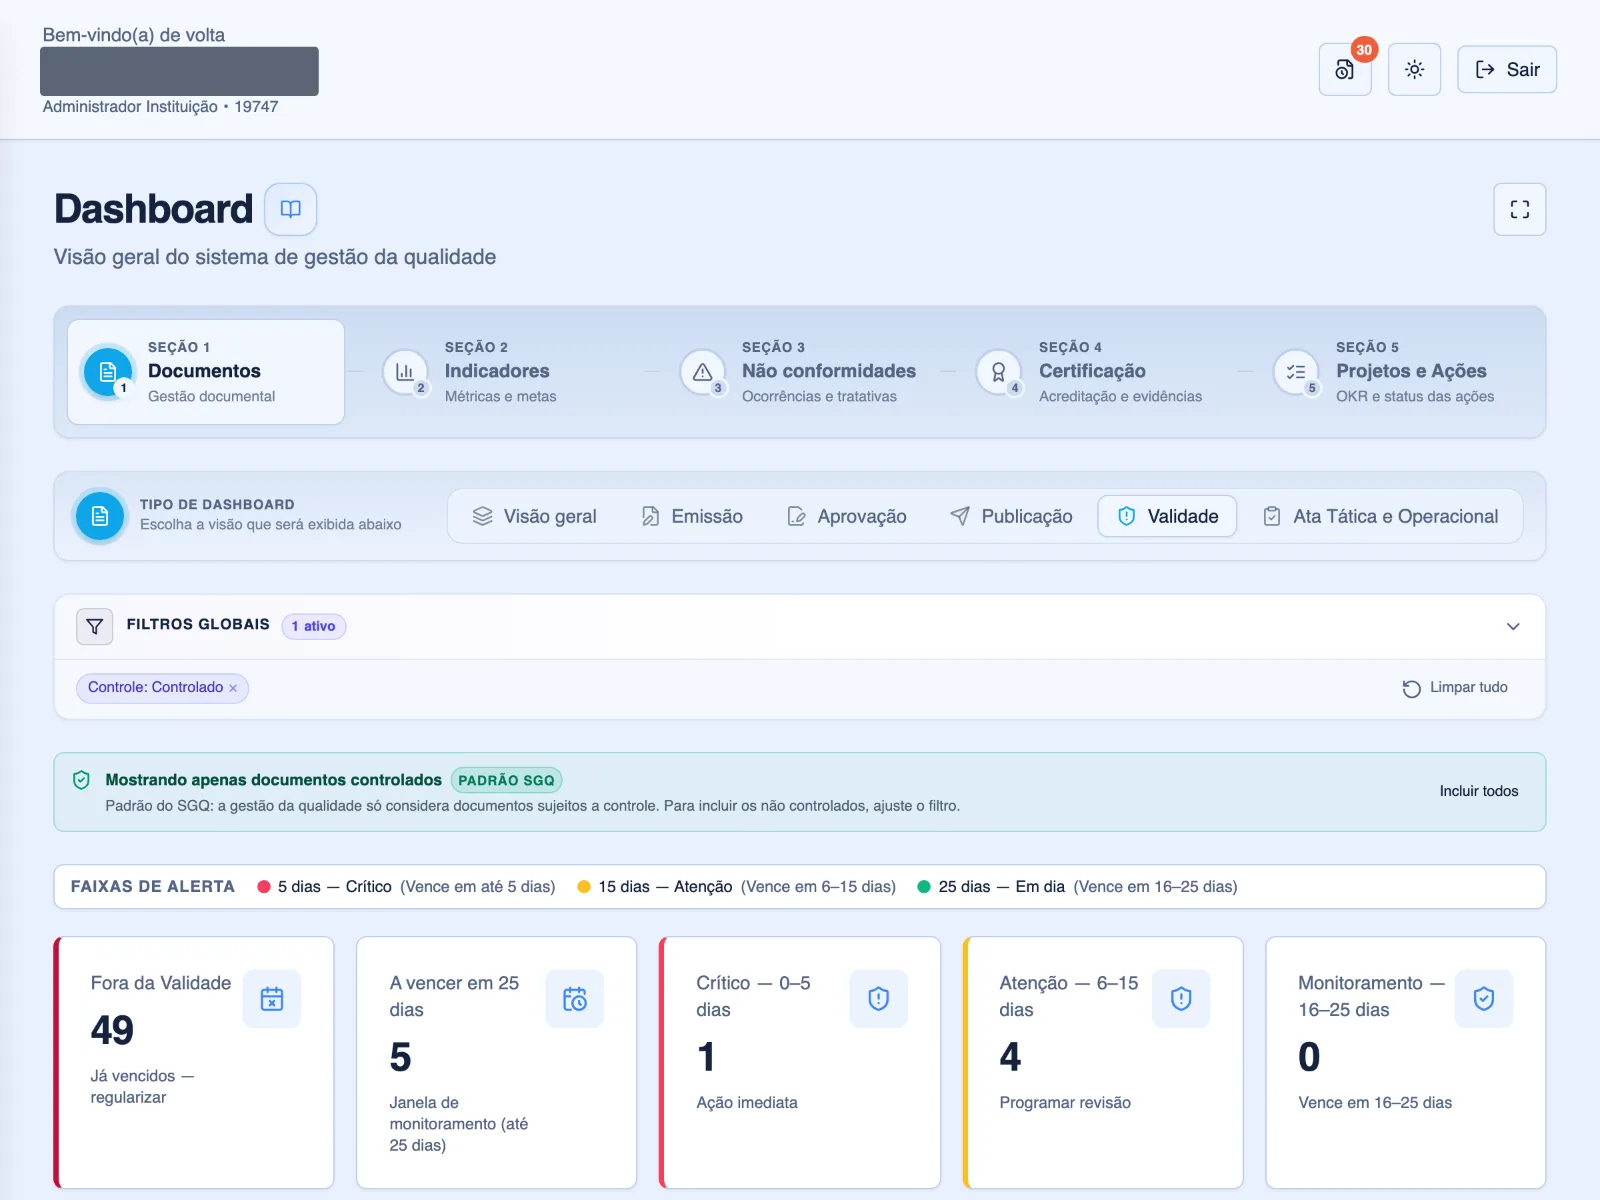The width and height of the screenshot is (1600, 1200).
Task: Click shield check icon on Monitoramento card
Action: [1484, 998]
